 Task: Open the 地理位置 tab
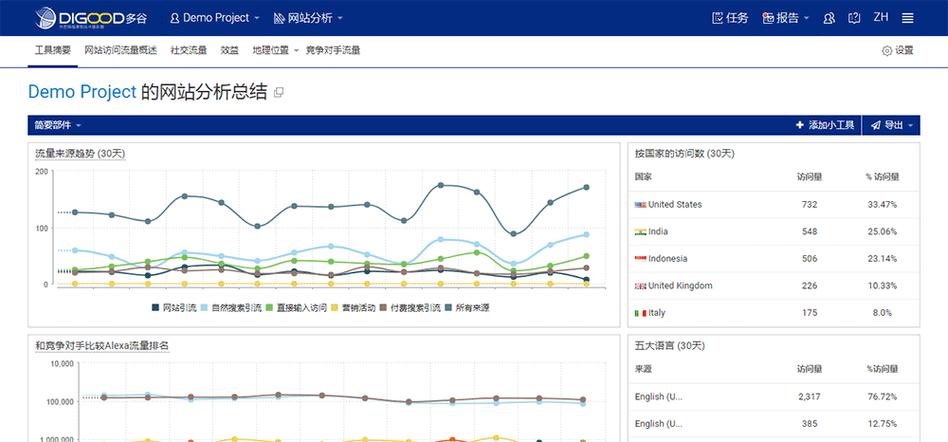point(270,51)
